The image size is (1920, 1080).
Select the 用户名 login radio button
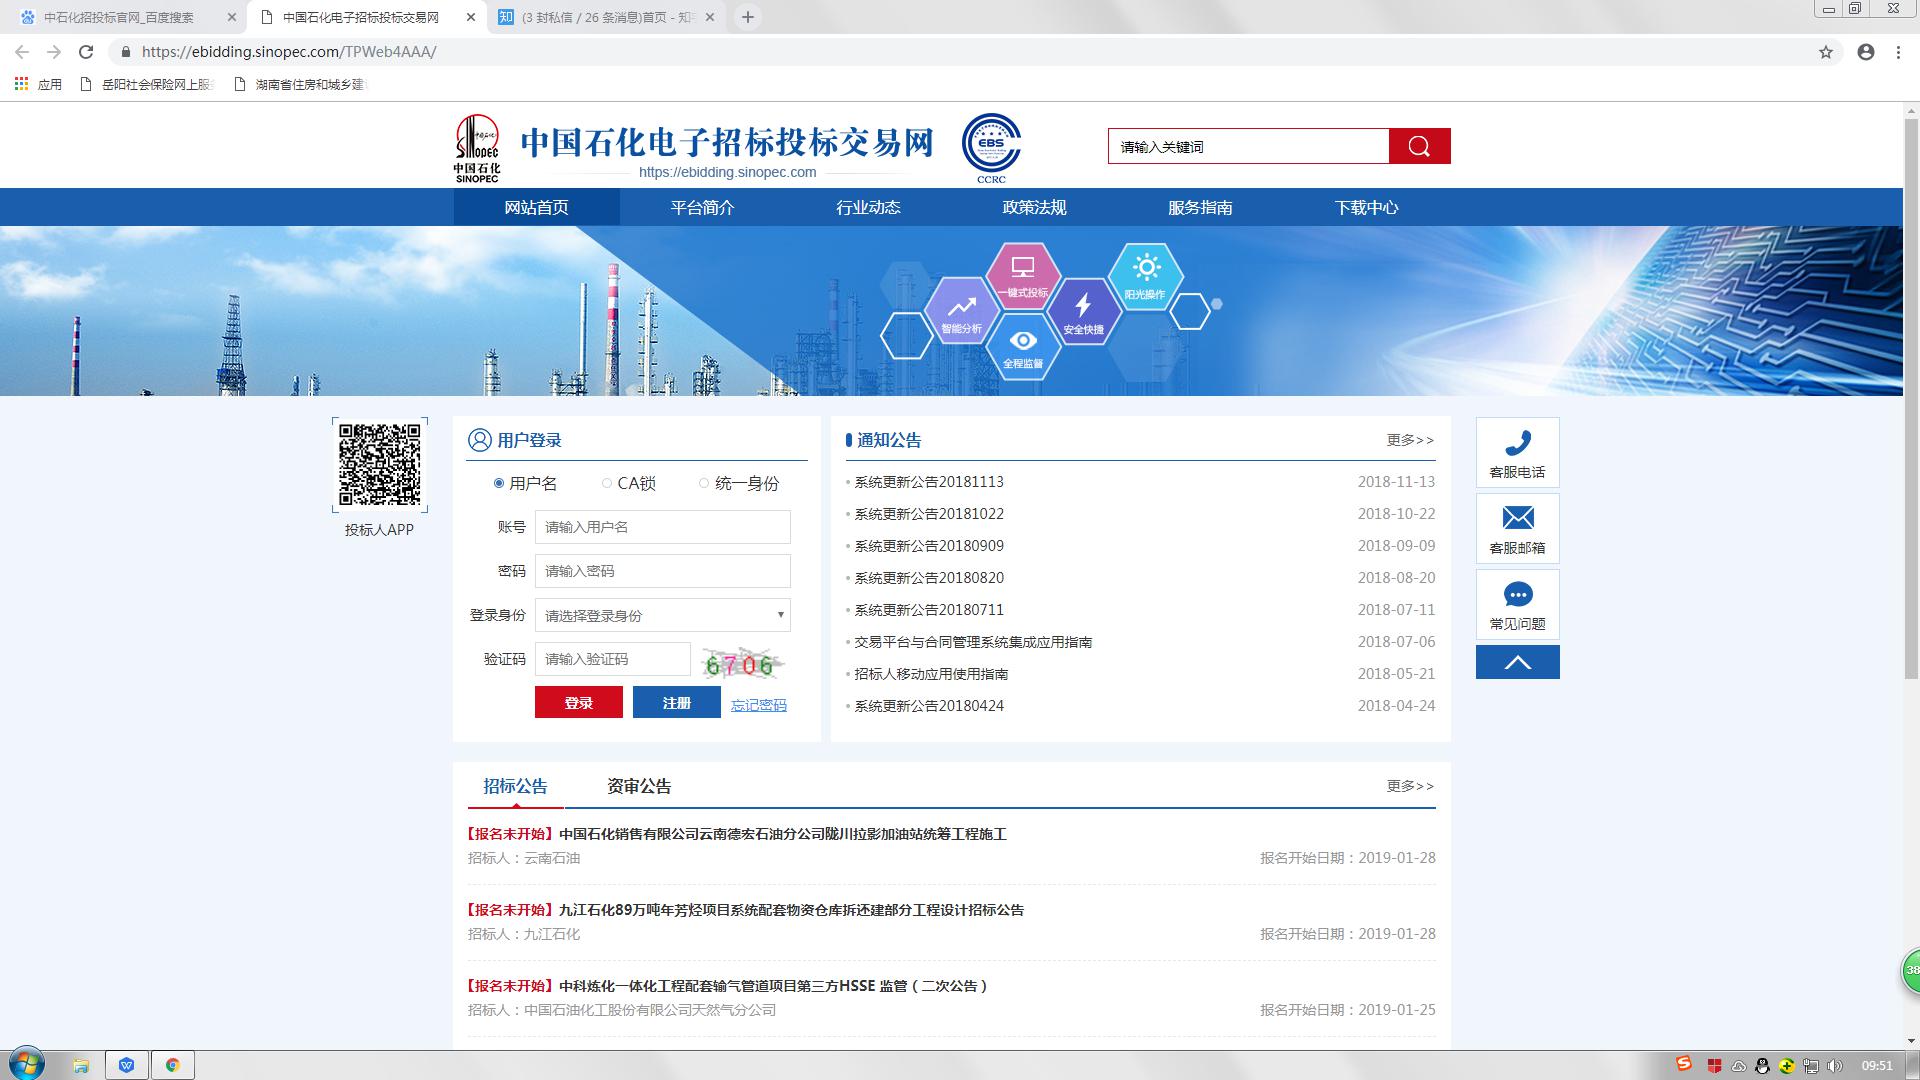point(499,483)
